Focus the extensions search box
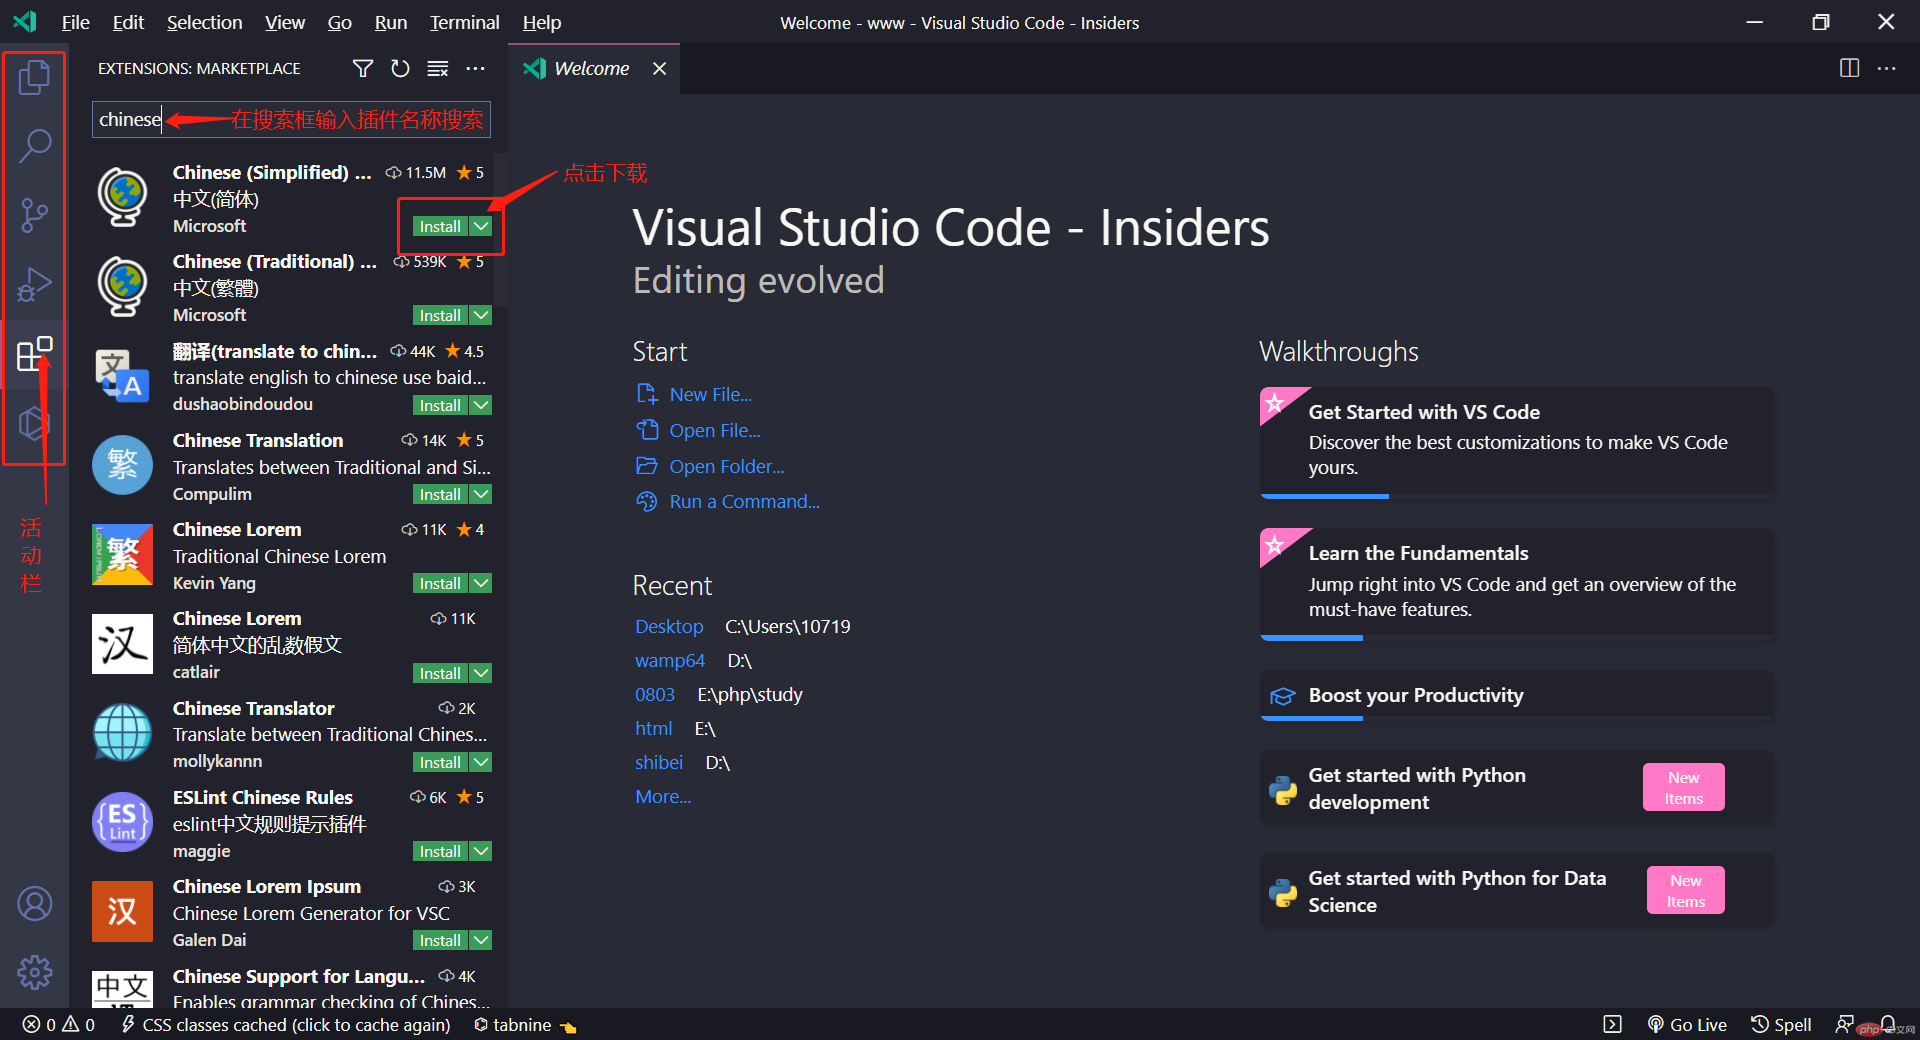This screenshot has height=1040, width=1920. [x=291, y=119]
